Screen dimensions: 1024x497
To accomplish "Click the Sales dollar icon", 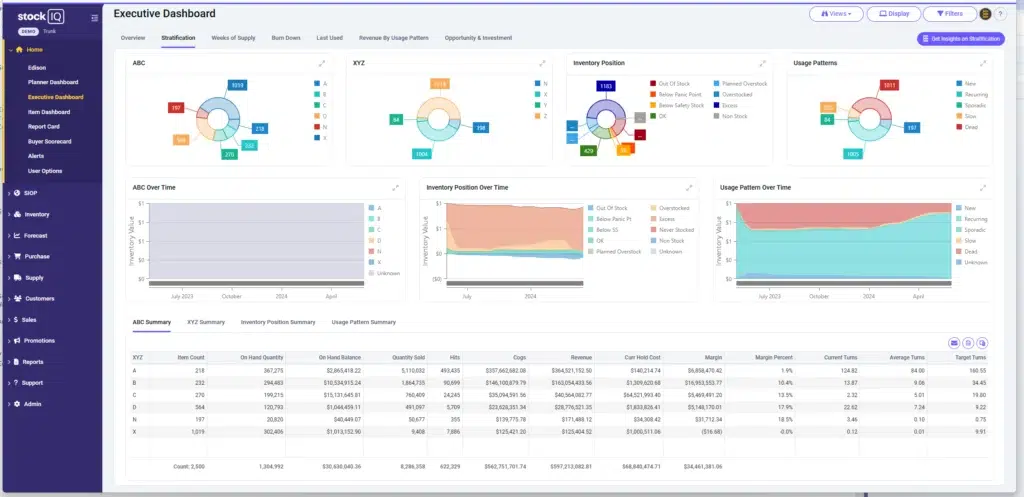I will click(x=16, y=320).
